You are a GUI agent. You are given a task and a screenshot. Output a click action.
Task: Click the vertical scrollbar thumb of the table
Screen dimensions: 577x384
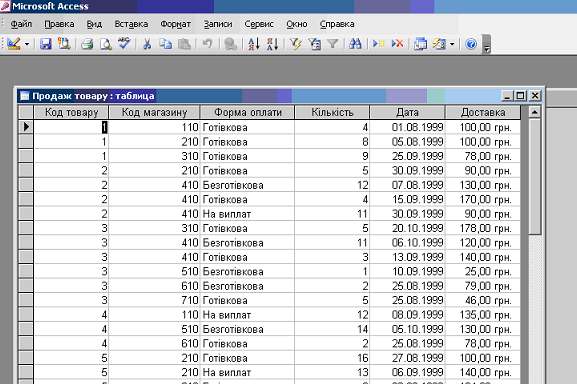click(x=535, y=176)
